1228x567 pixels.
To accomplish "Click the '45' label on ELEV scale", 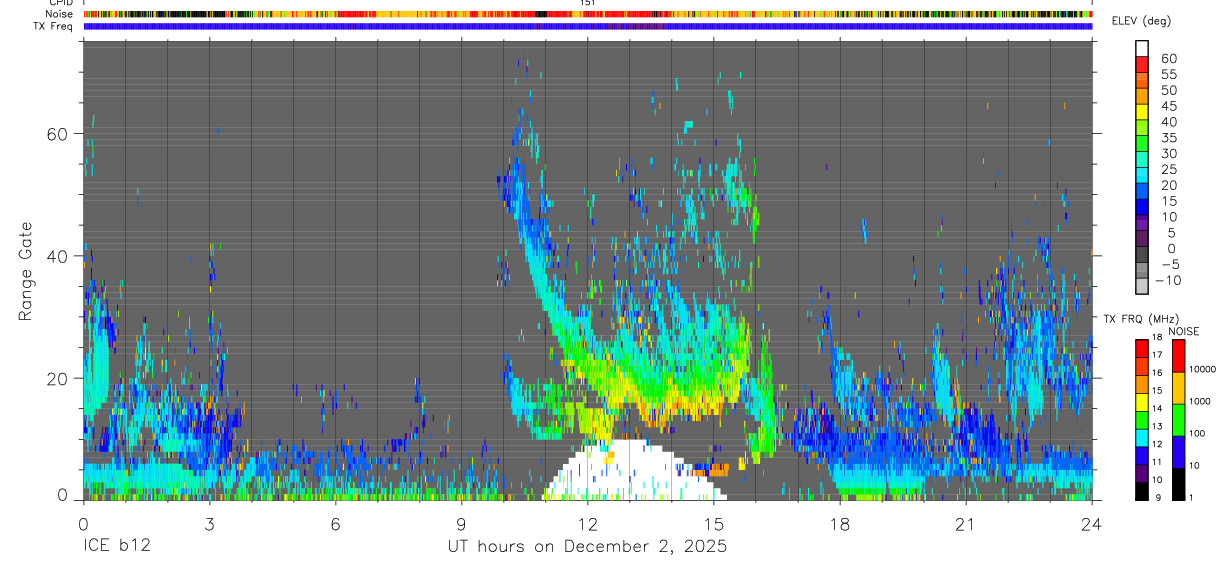I will tap(1167, 106).
